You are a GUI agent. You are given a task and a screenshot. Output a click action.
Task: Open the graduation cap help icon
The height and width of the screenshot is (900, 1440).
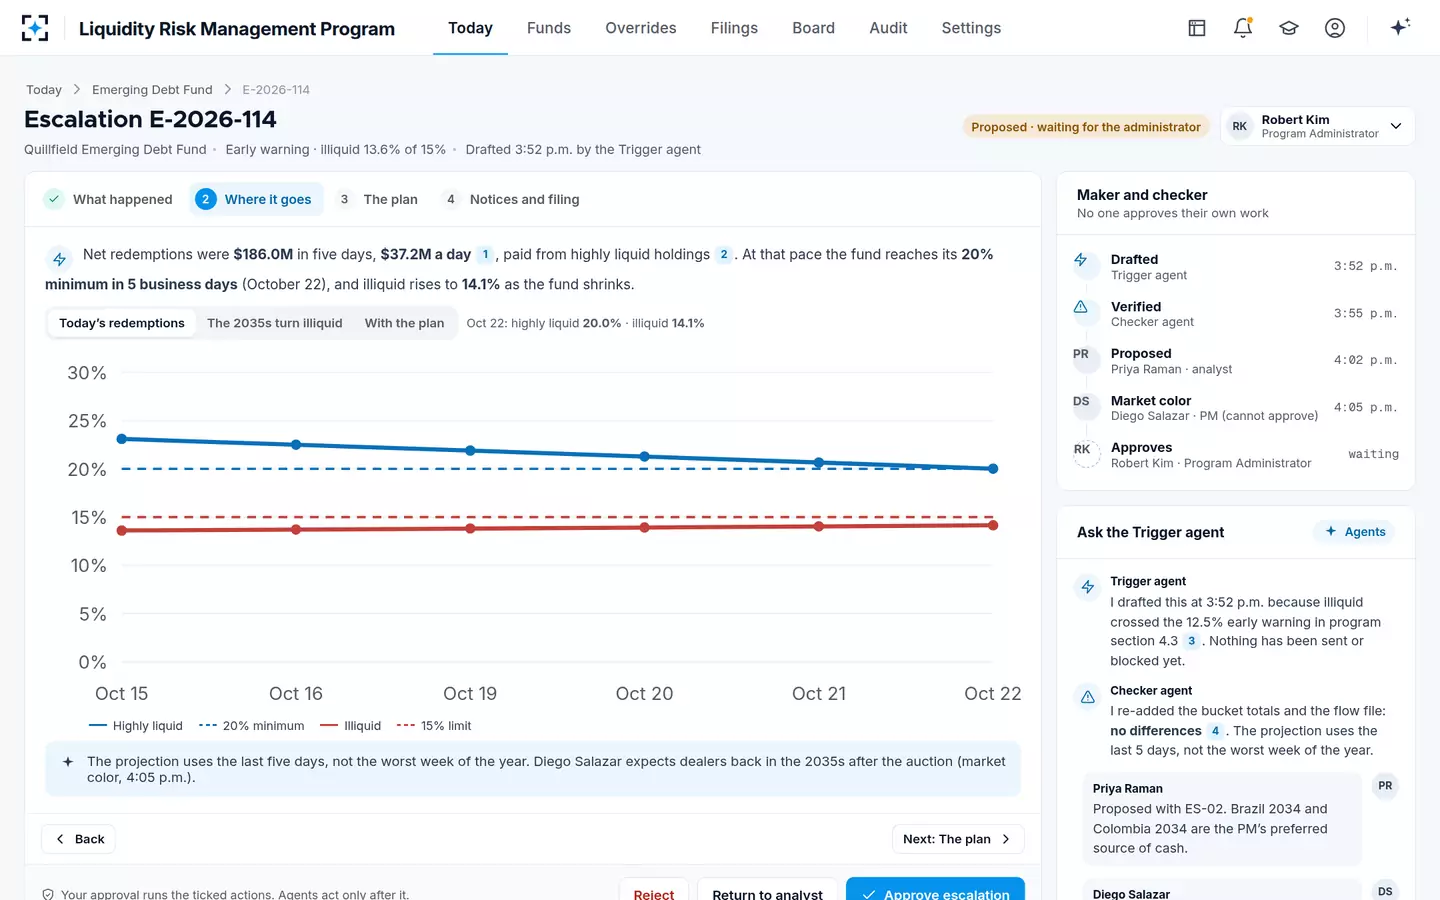tap(1289, 28)
